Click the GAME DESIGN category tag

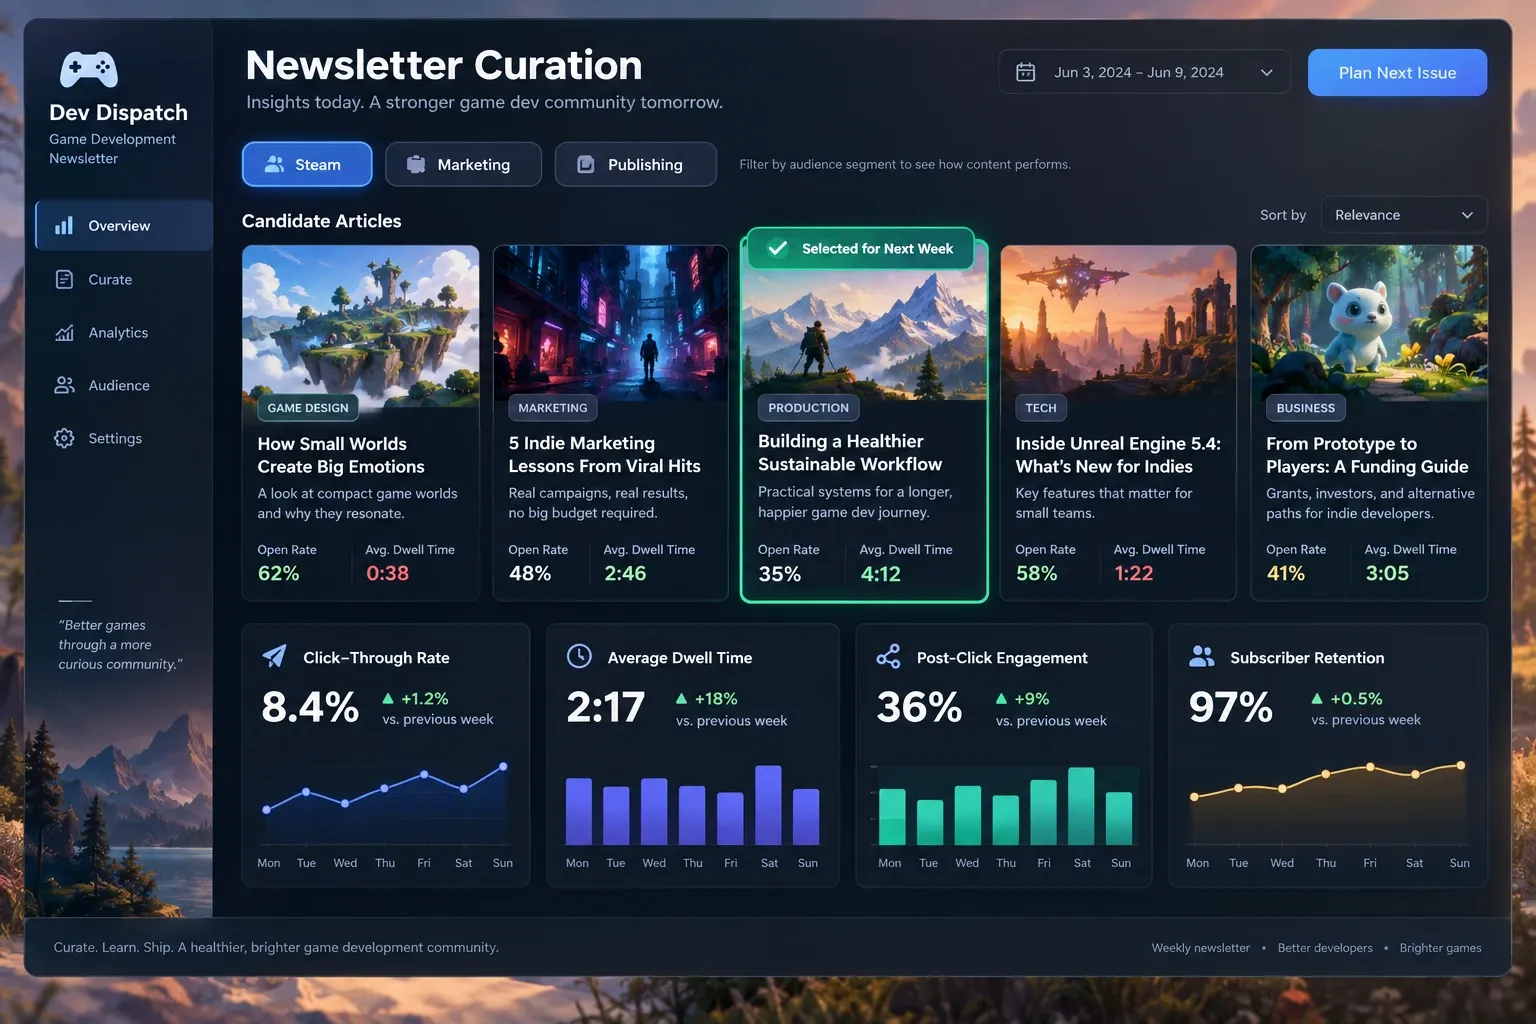(308, 408)
